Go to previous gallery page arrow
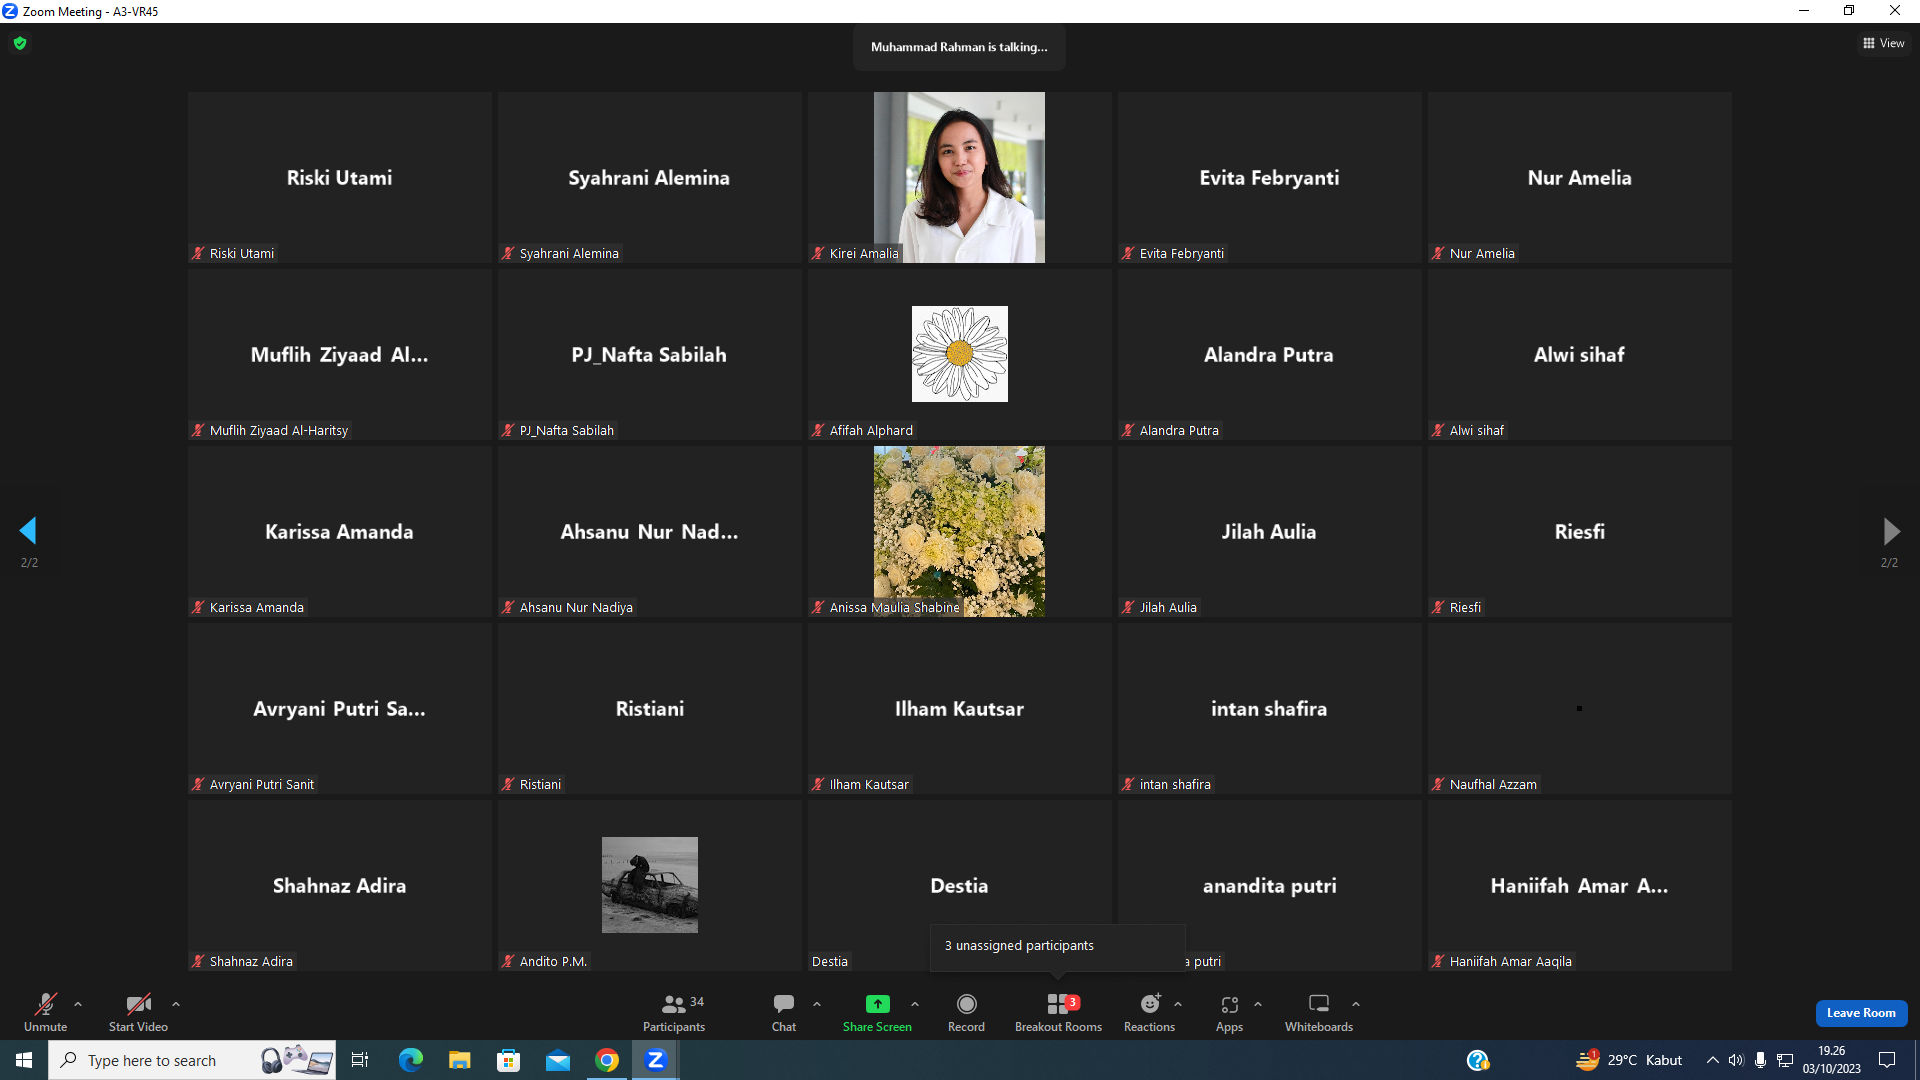The image size is (1920, 1080). click(x=28, y=531)
